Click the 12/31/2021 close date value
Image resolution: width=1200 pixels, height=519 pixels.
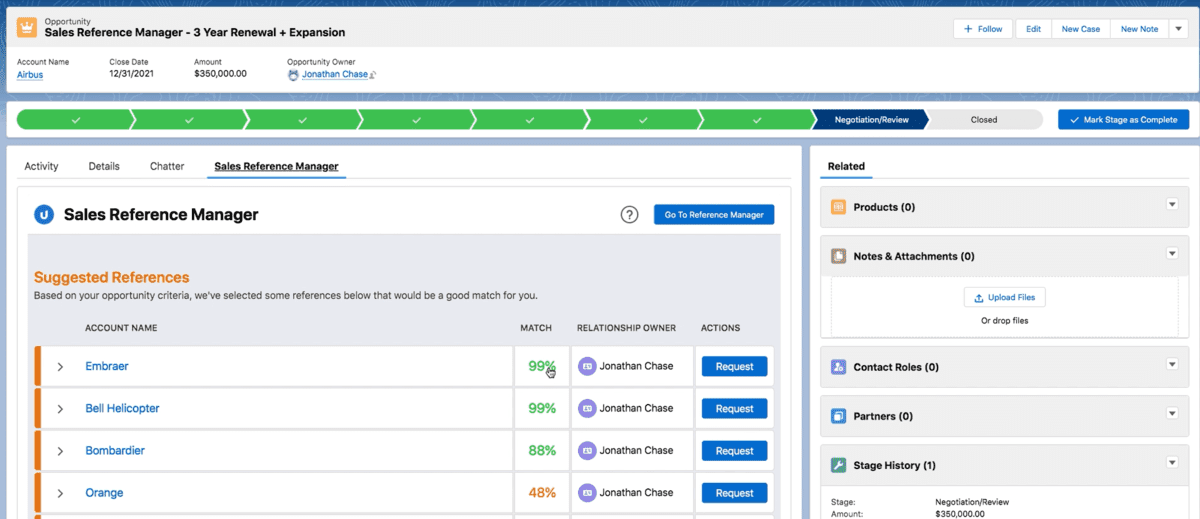133,74
